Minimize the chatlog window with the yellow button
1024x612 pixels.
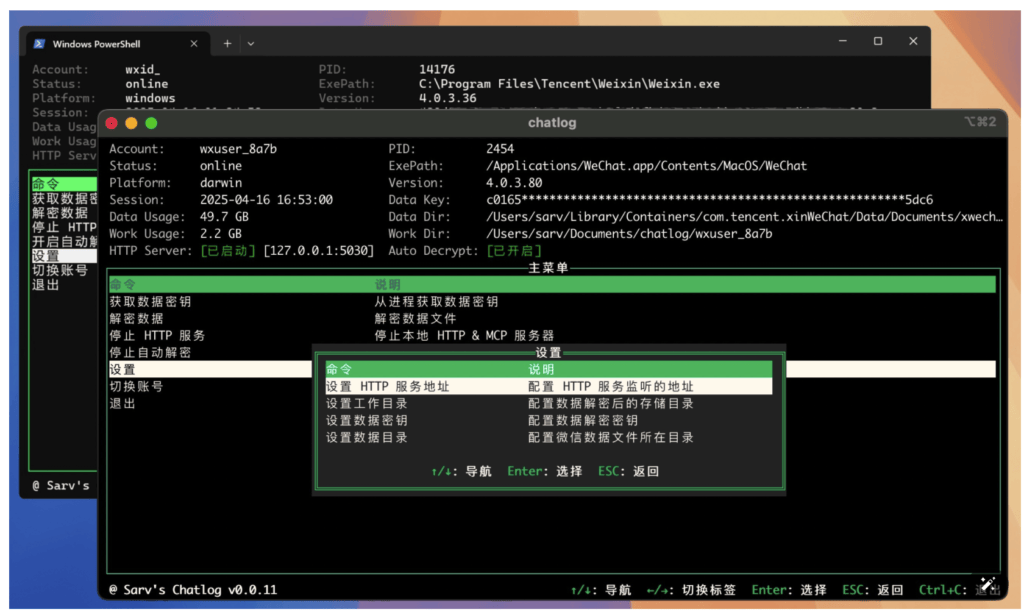tap(131, 123)
